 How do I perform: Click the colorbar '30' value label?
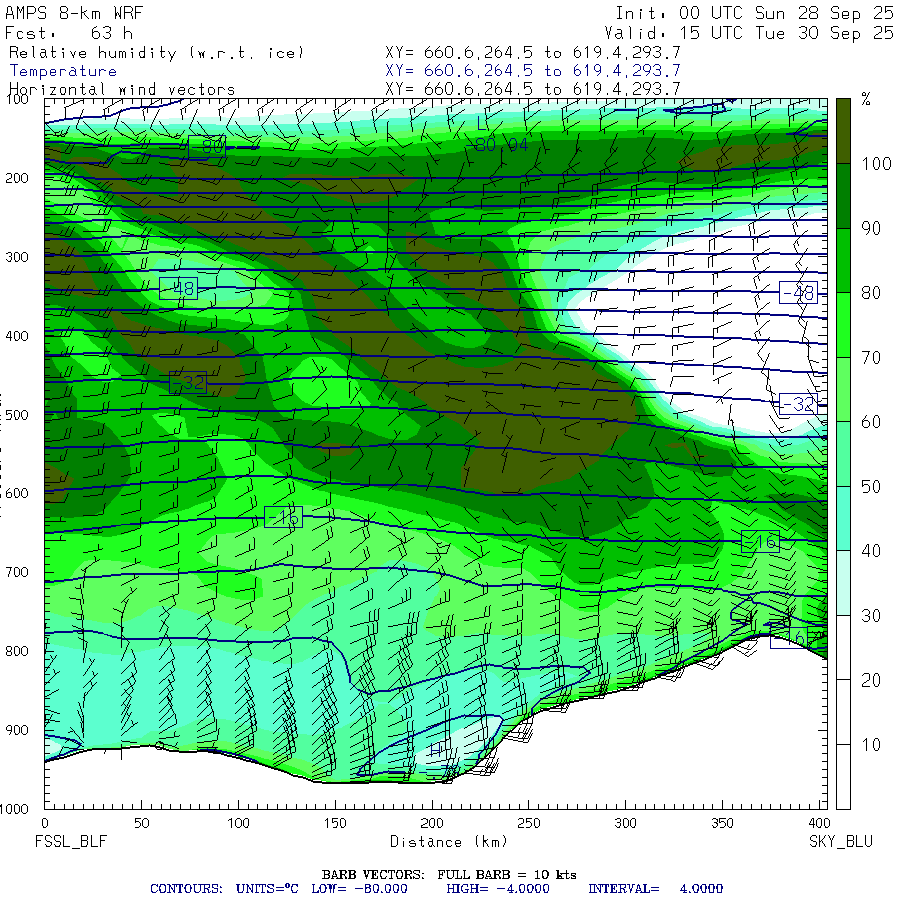pos(871,616)
